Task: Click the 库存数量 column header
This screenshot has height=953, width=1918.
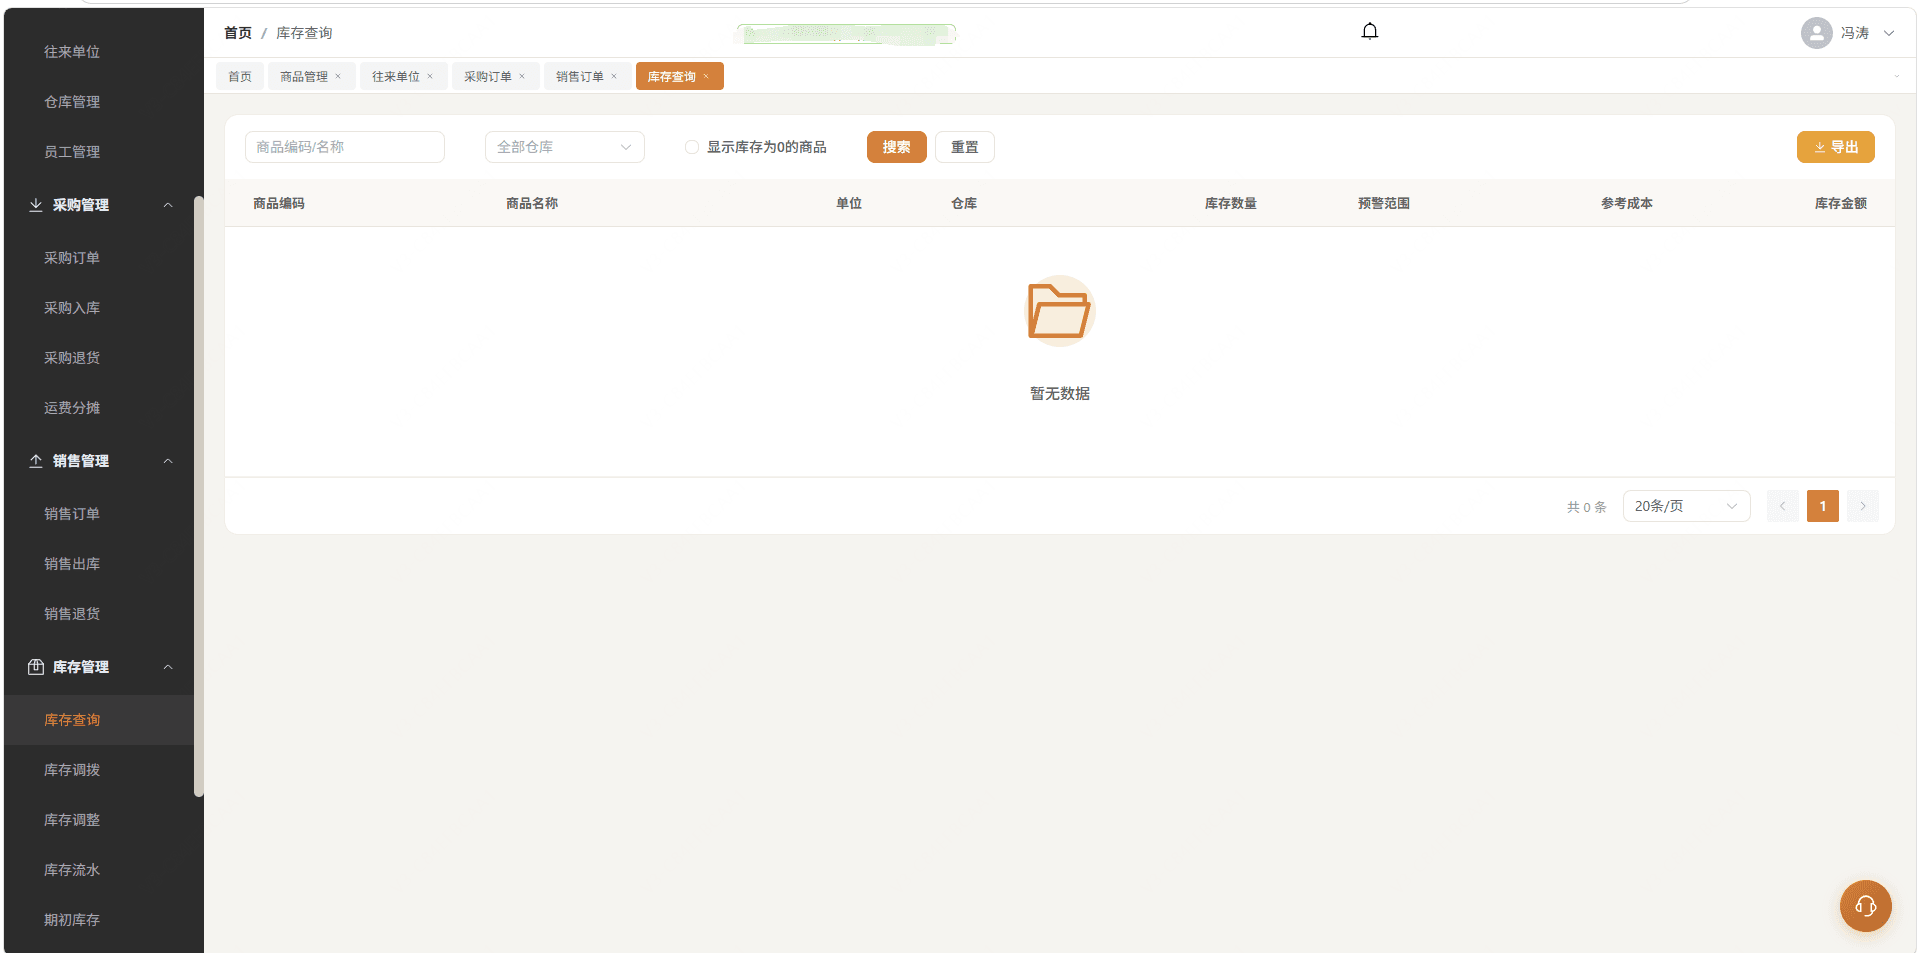Action: [x=1231, y=203]
